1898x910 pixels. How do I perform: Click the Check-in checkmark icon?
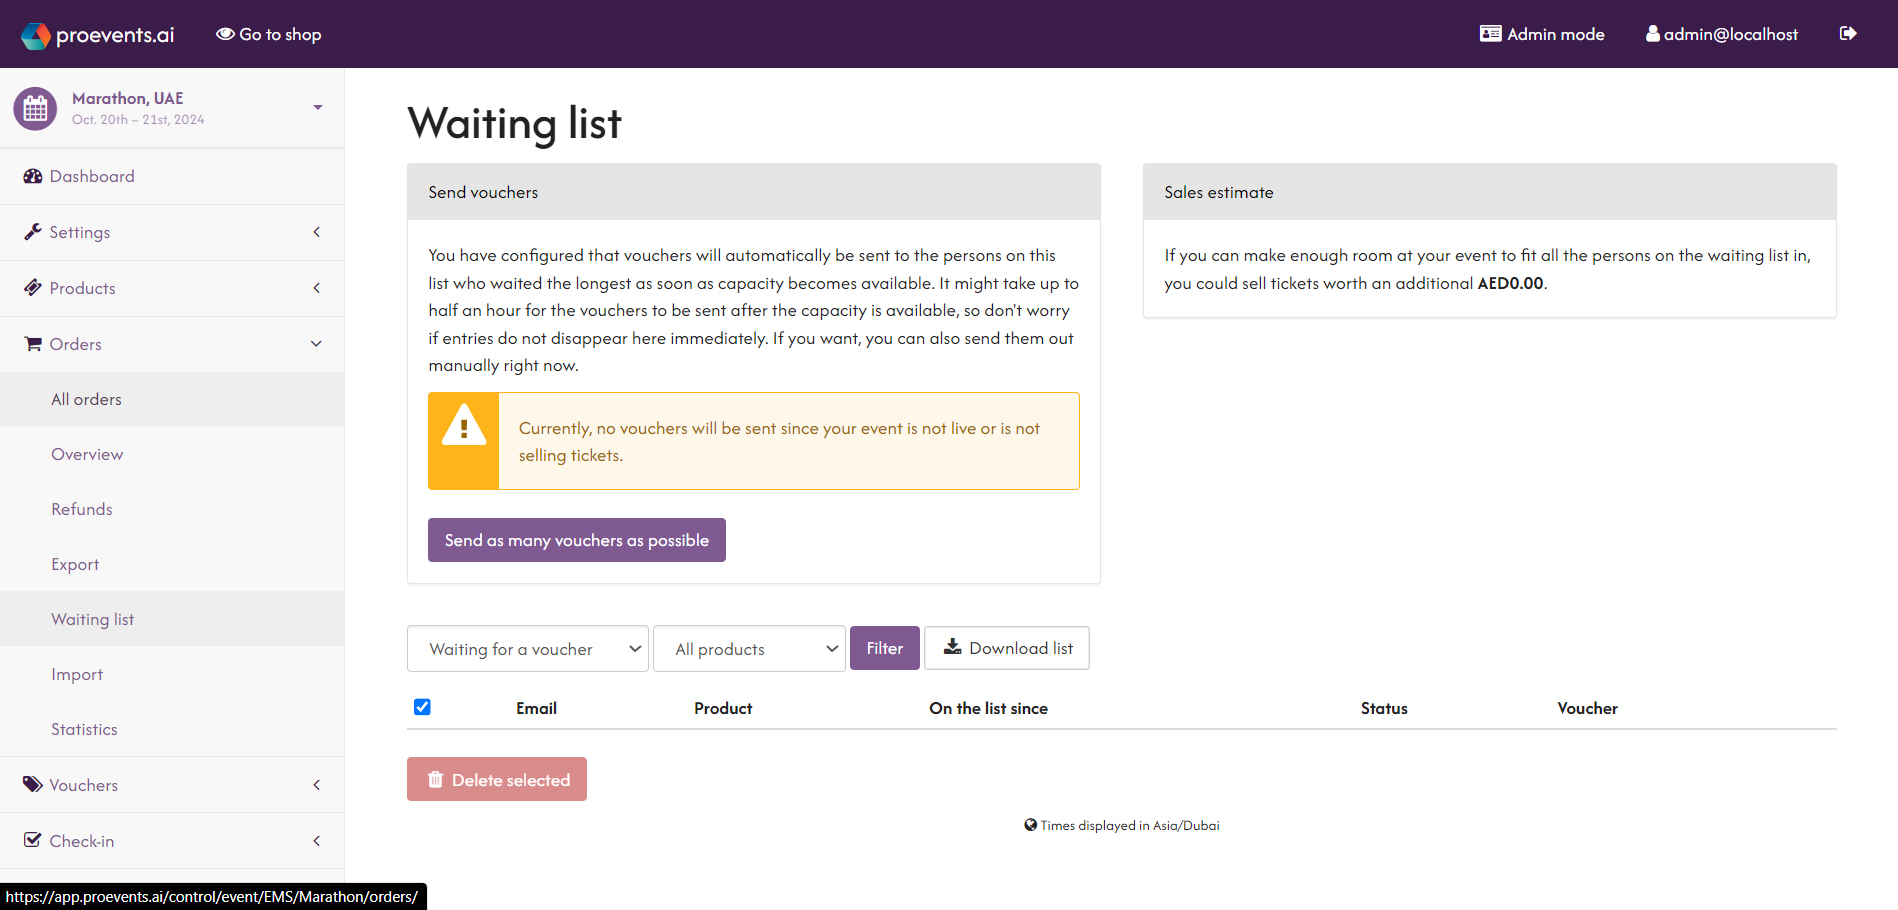(x=33, y=840)
